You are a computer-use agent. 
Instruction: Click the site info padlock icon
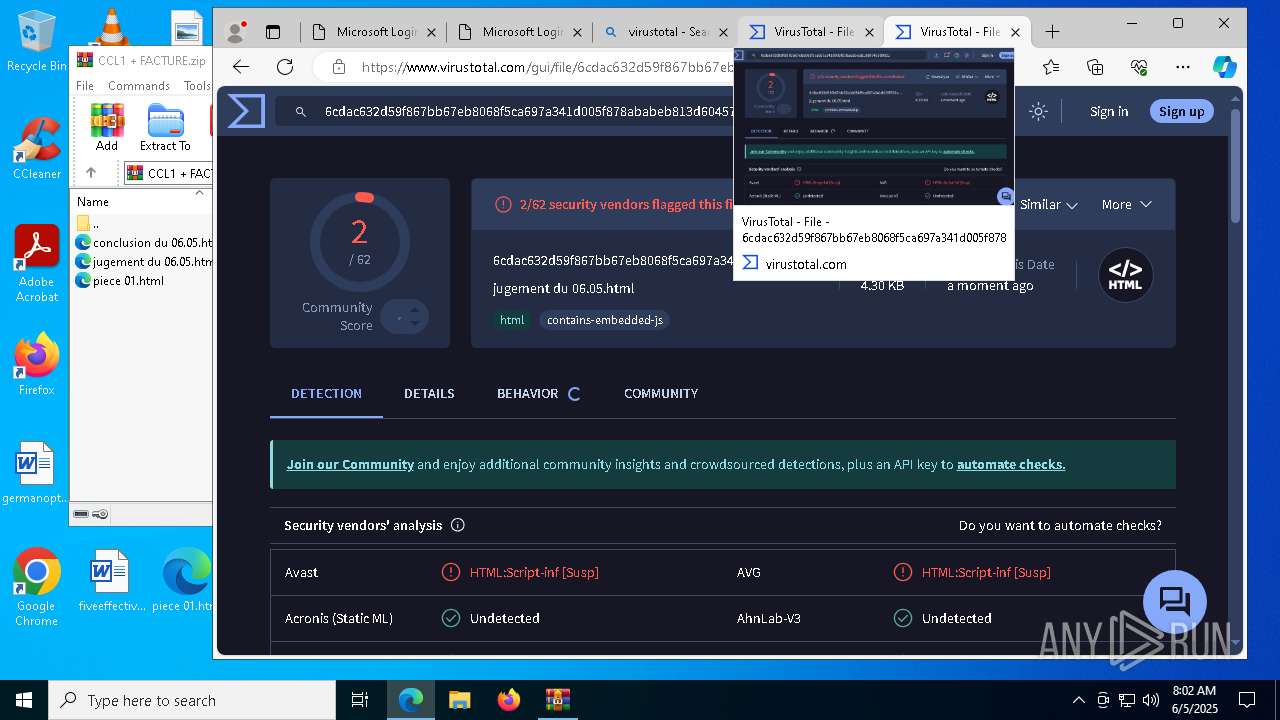[x=339, y=67]
